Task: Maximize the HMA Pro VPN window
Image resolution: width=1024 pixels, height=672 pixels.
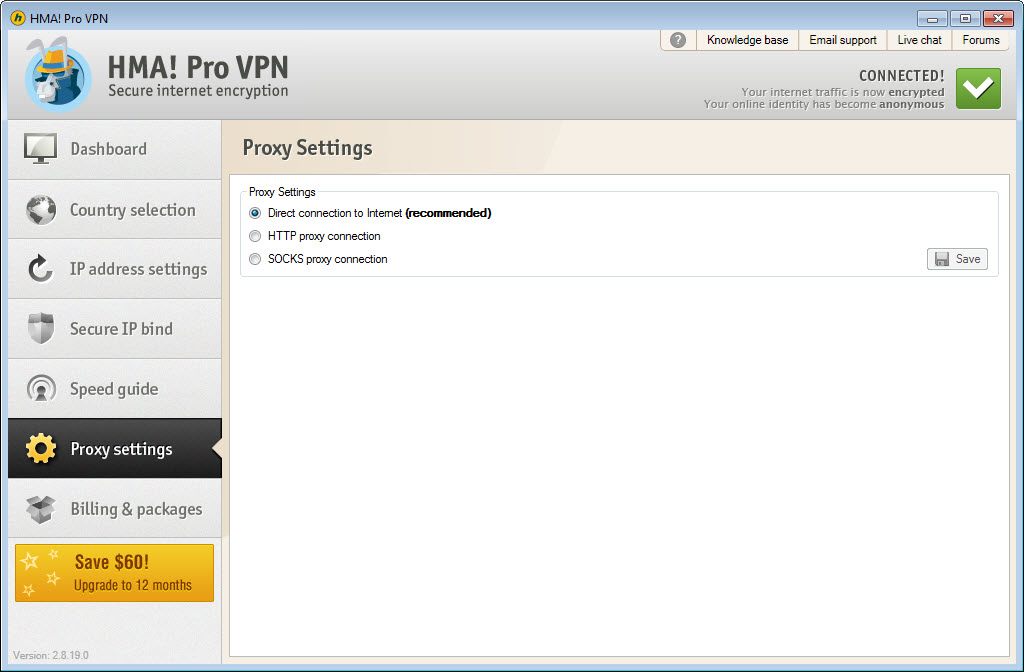Action: [965, 18]
